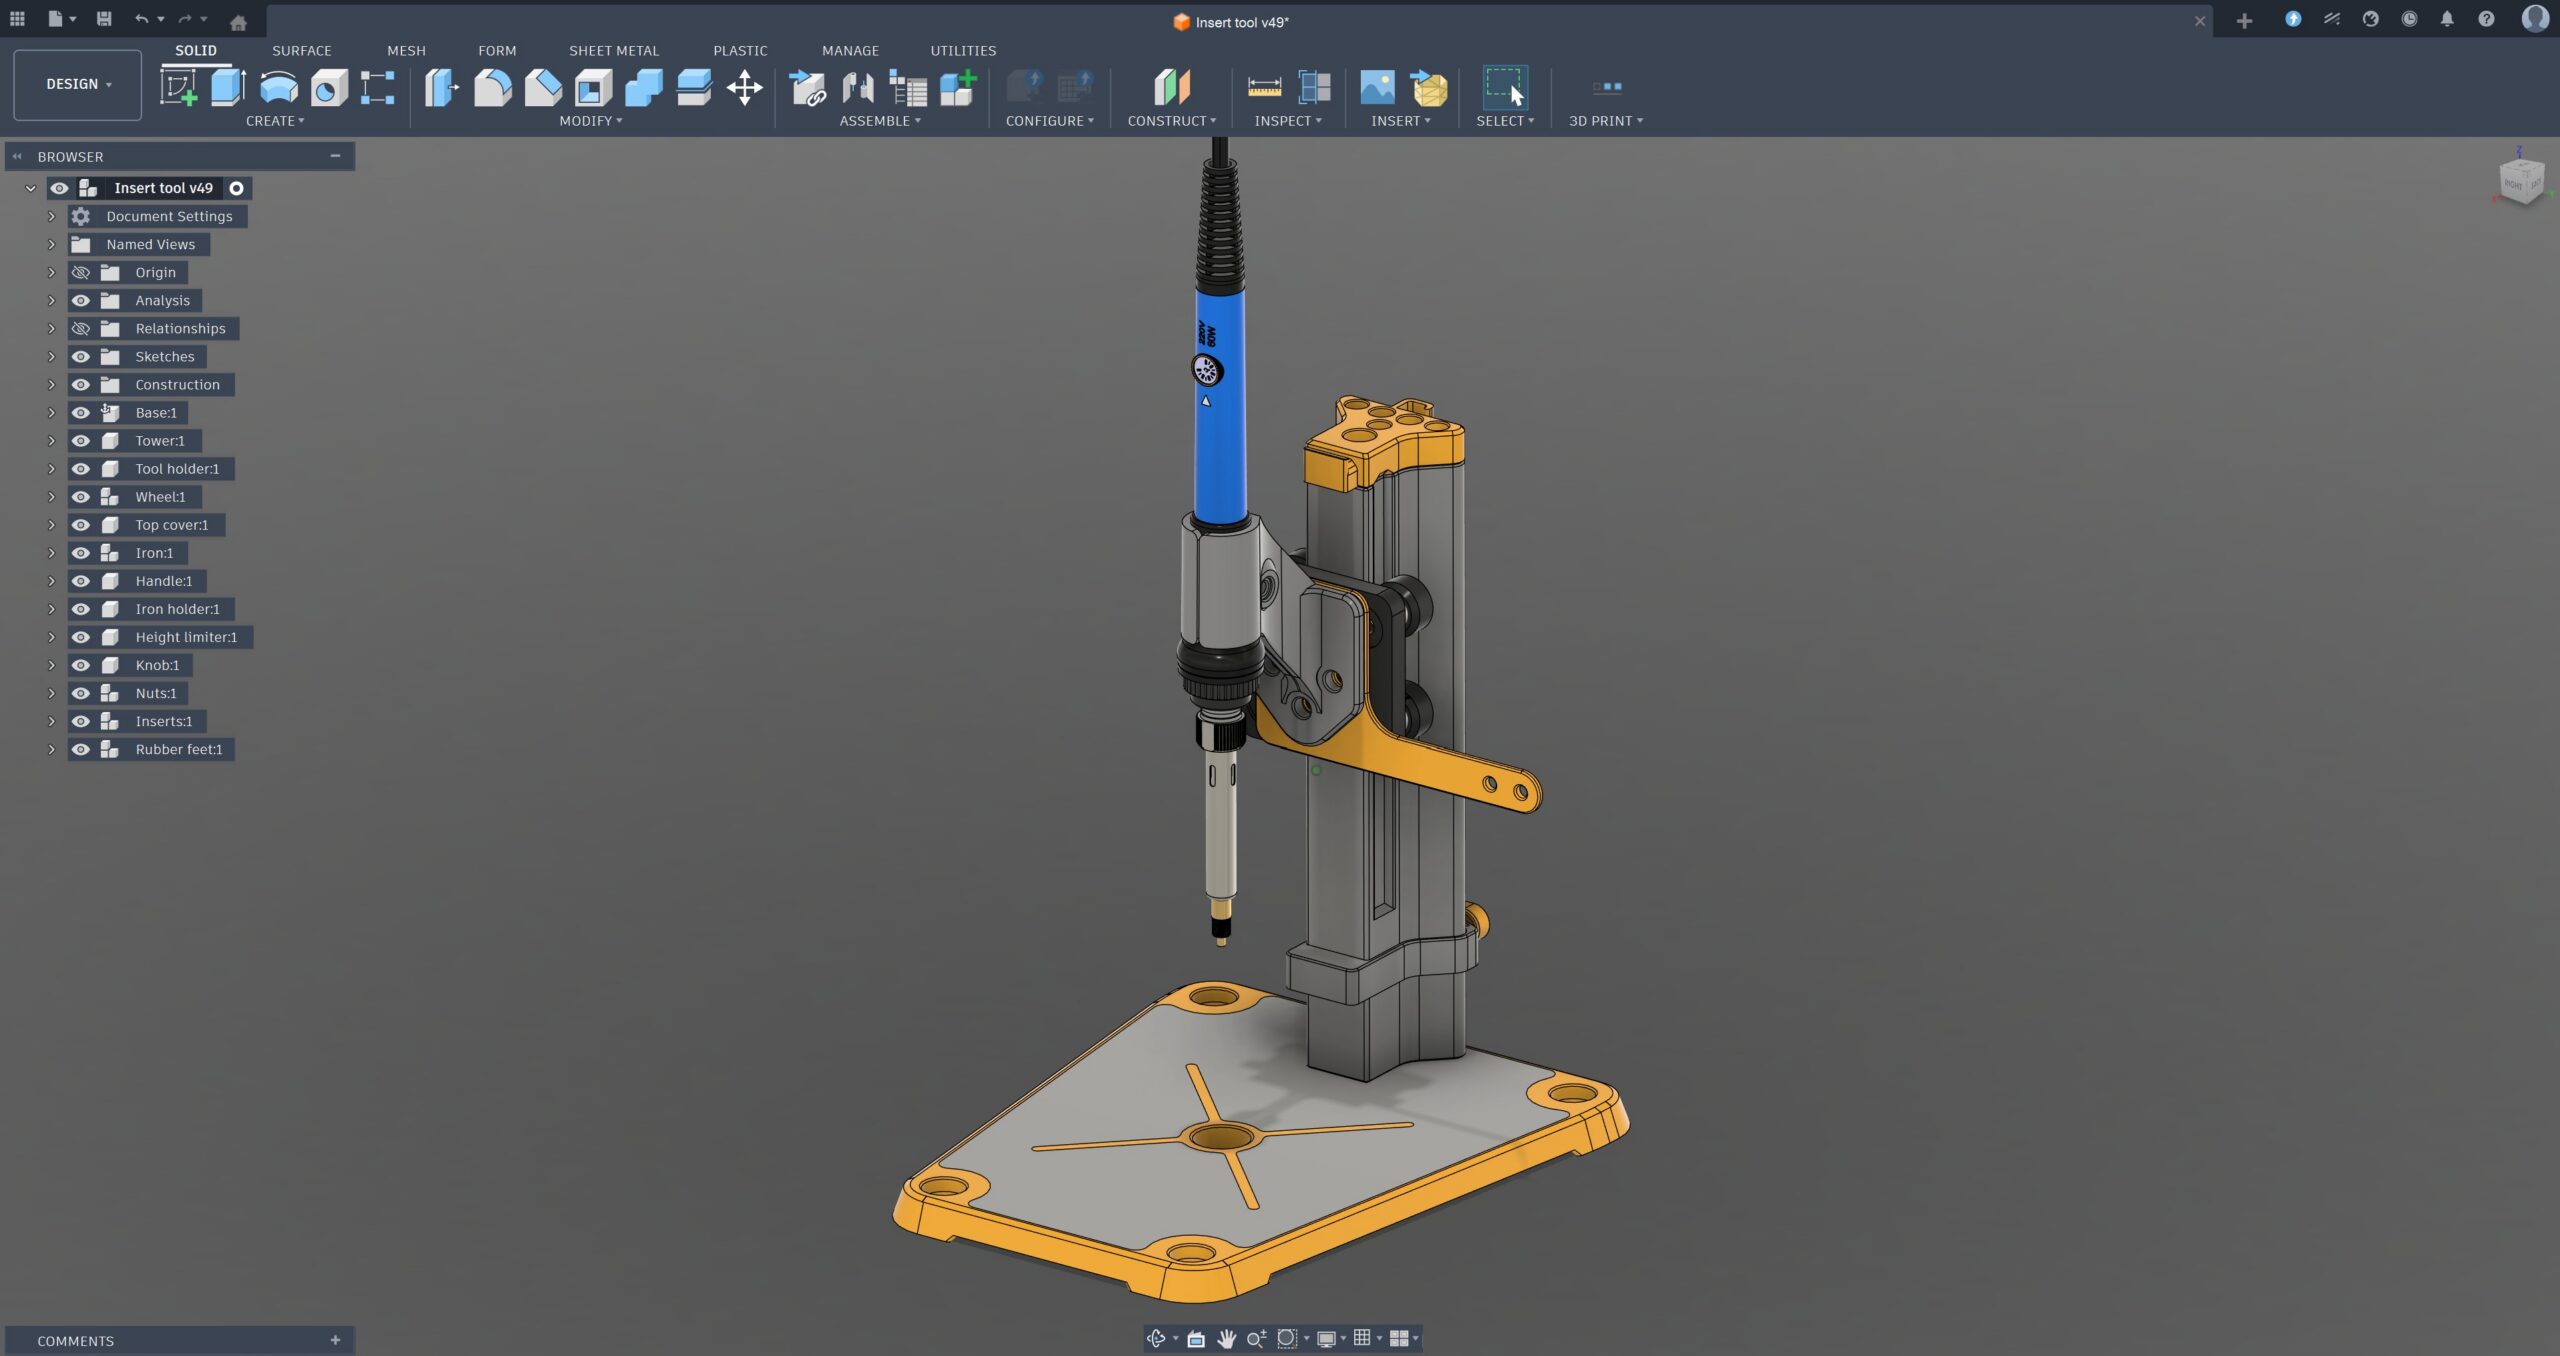The image size is (2560, 1356).
Task: Expand the Knob:1 component
Action: click(51, 665)
